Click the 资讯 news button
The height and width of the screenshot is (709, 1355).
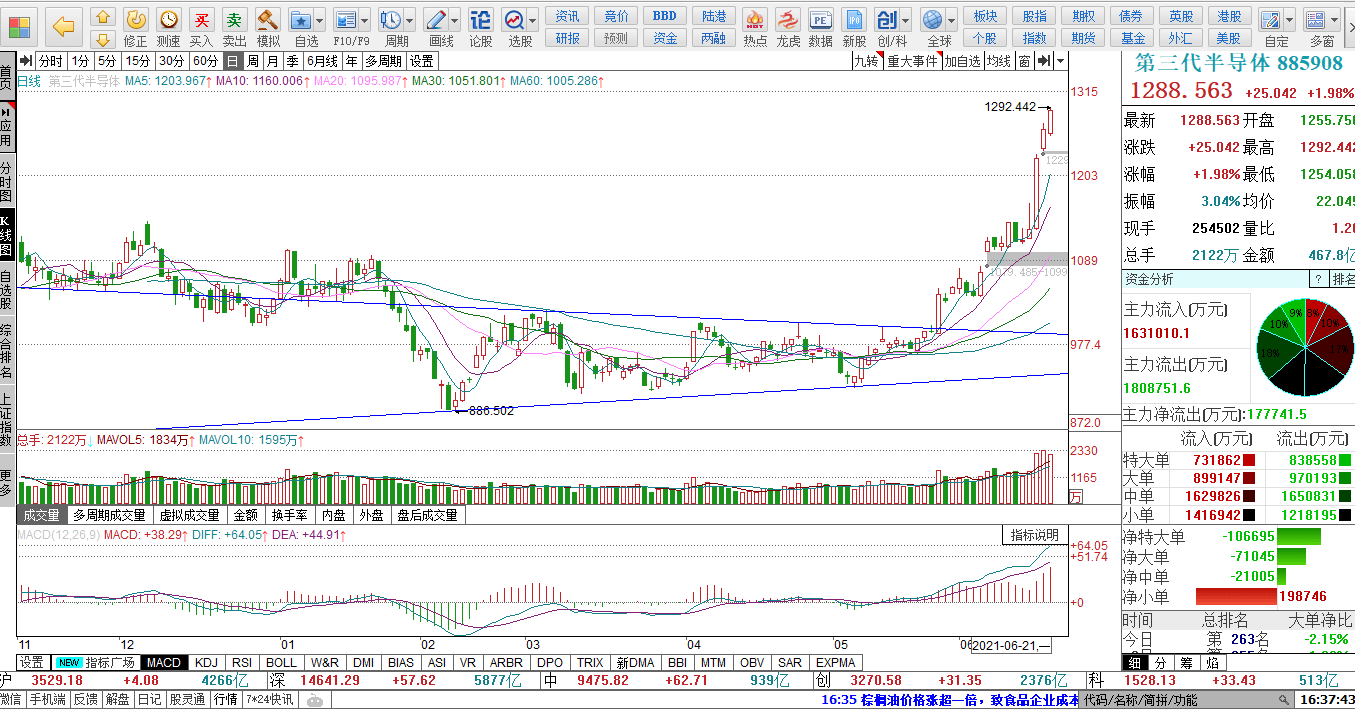(567, 16)
